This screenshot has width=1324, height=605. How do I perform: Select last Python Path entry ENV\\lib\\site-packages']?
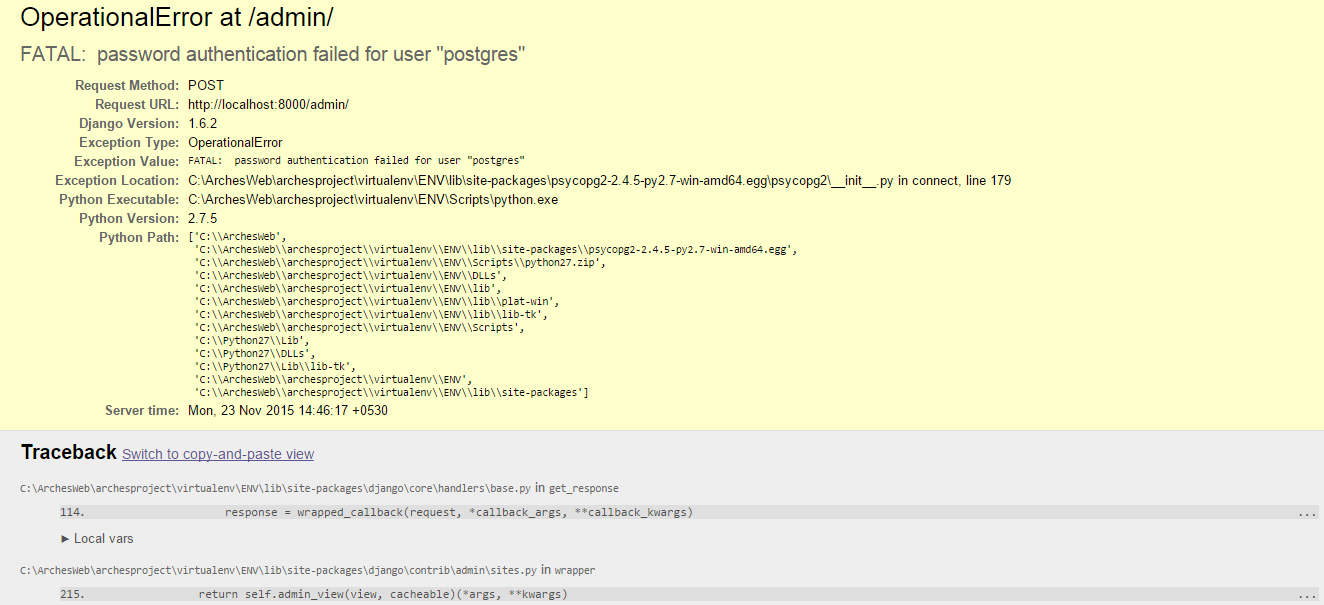392,393
